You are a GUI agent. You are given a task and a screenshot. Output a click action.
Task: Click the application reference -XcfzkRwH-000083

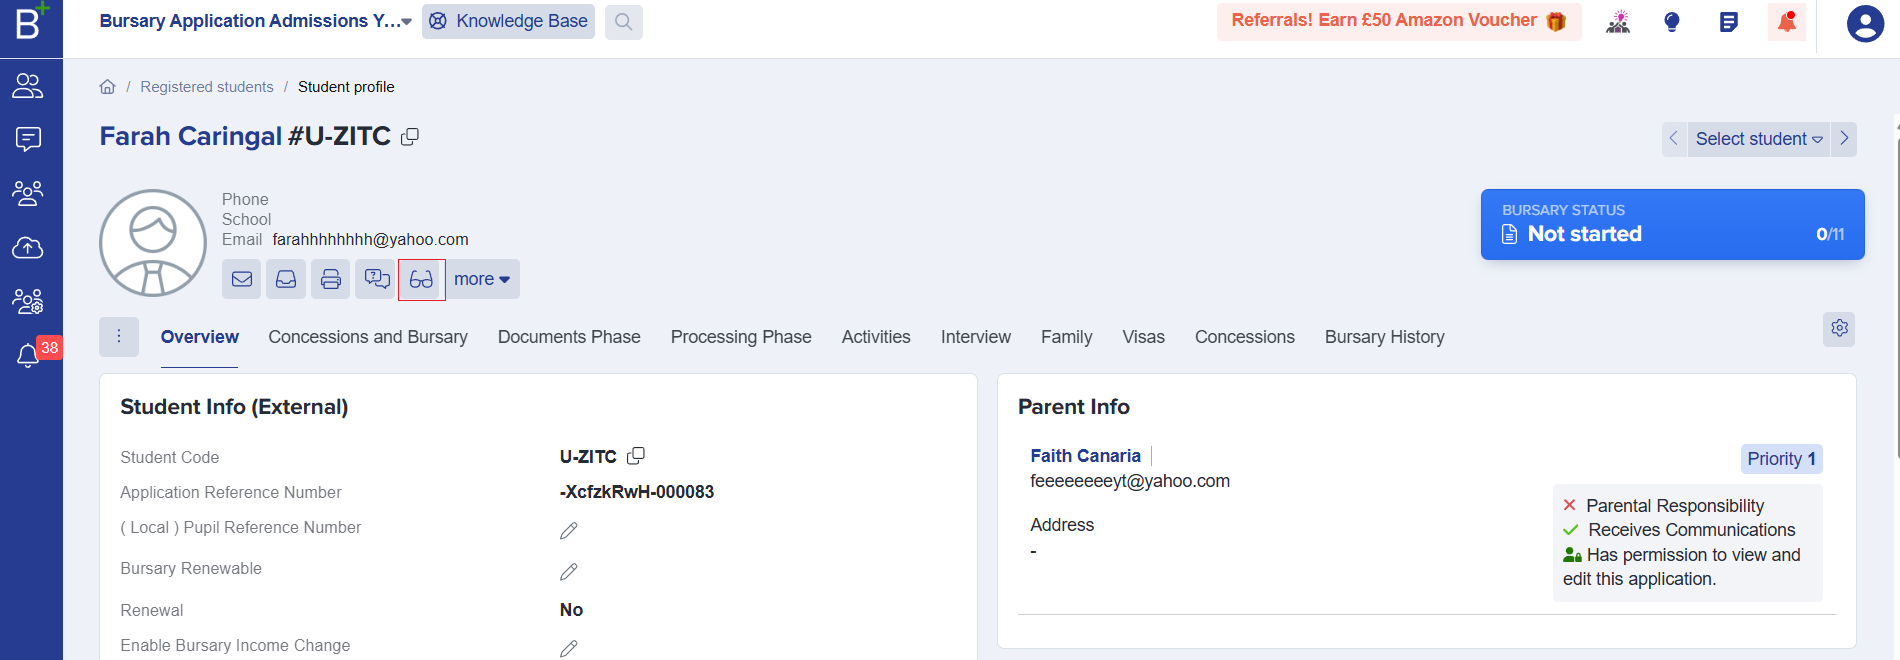click(637, 492)
